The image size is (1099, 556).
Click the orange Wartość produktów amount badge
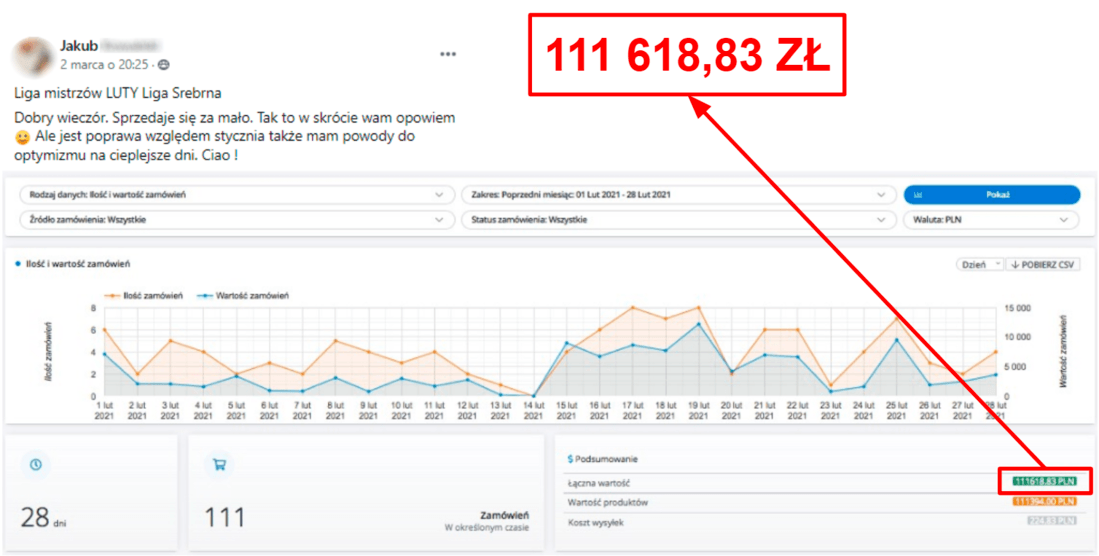pyautogui.click(x=1043, y=501)
